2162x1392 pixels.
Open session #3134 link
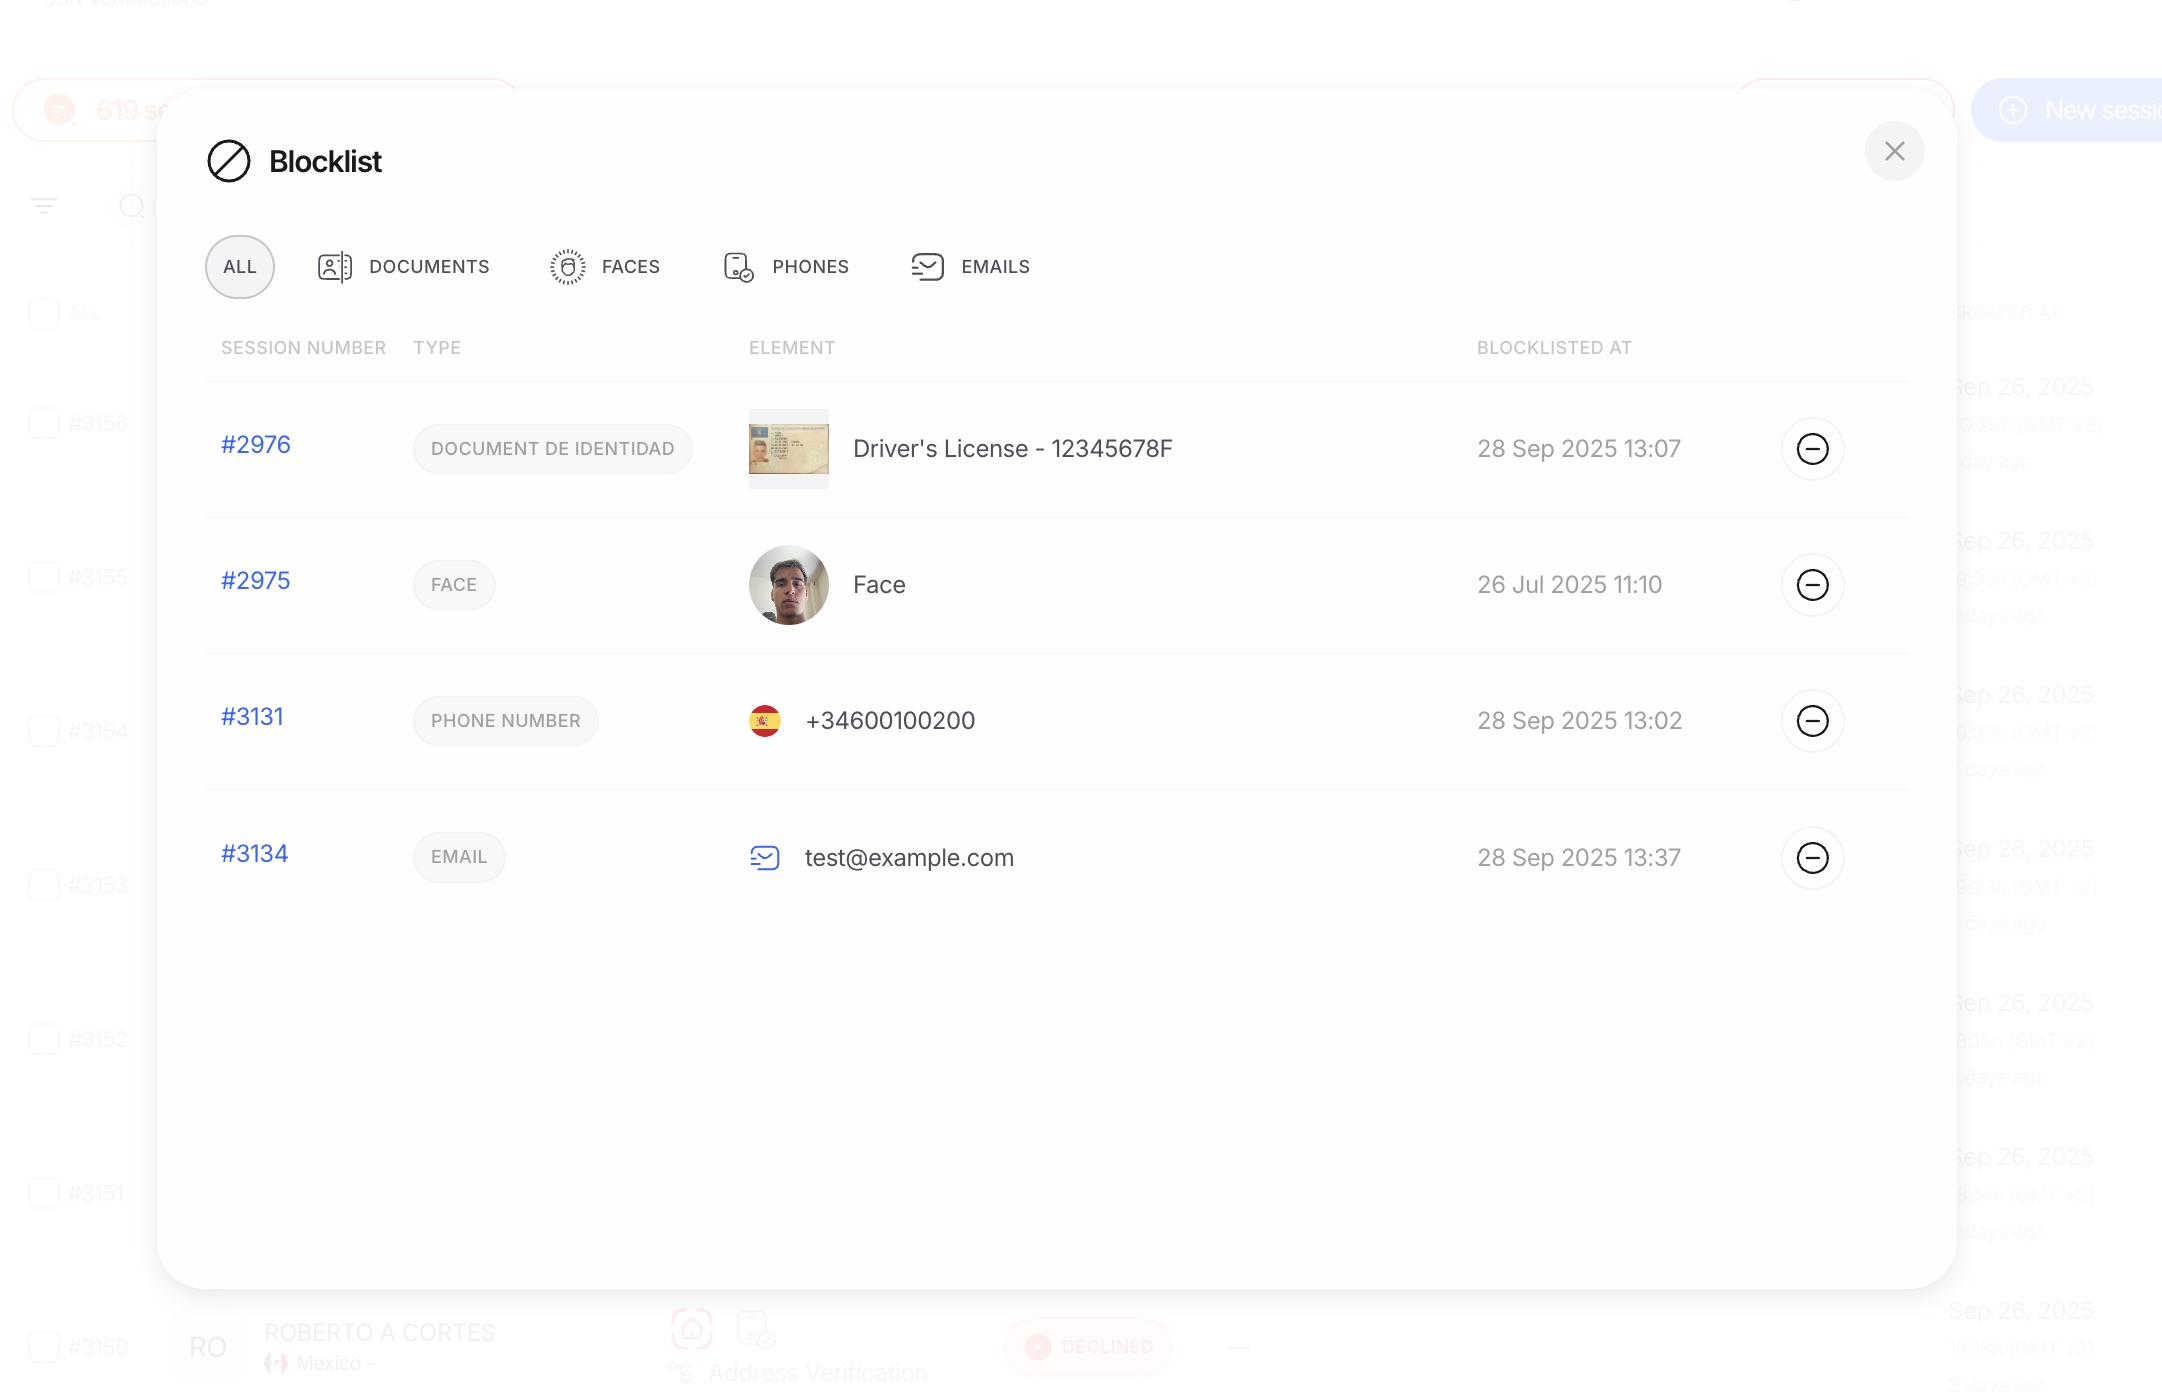click(255, 854)
